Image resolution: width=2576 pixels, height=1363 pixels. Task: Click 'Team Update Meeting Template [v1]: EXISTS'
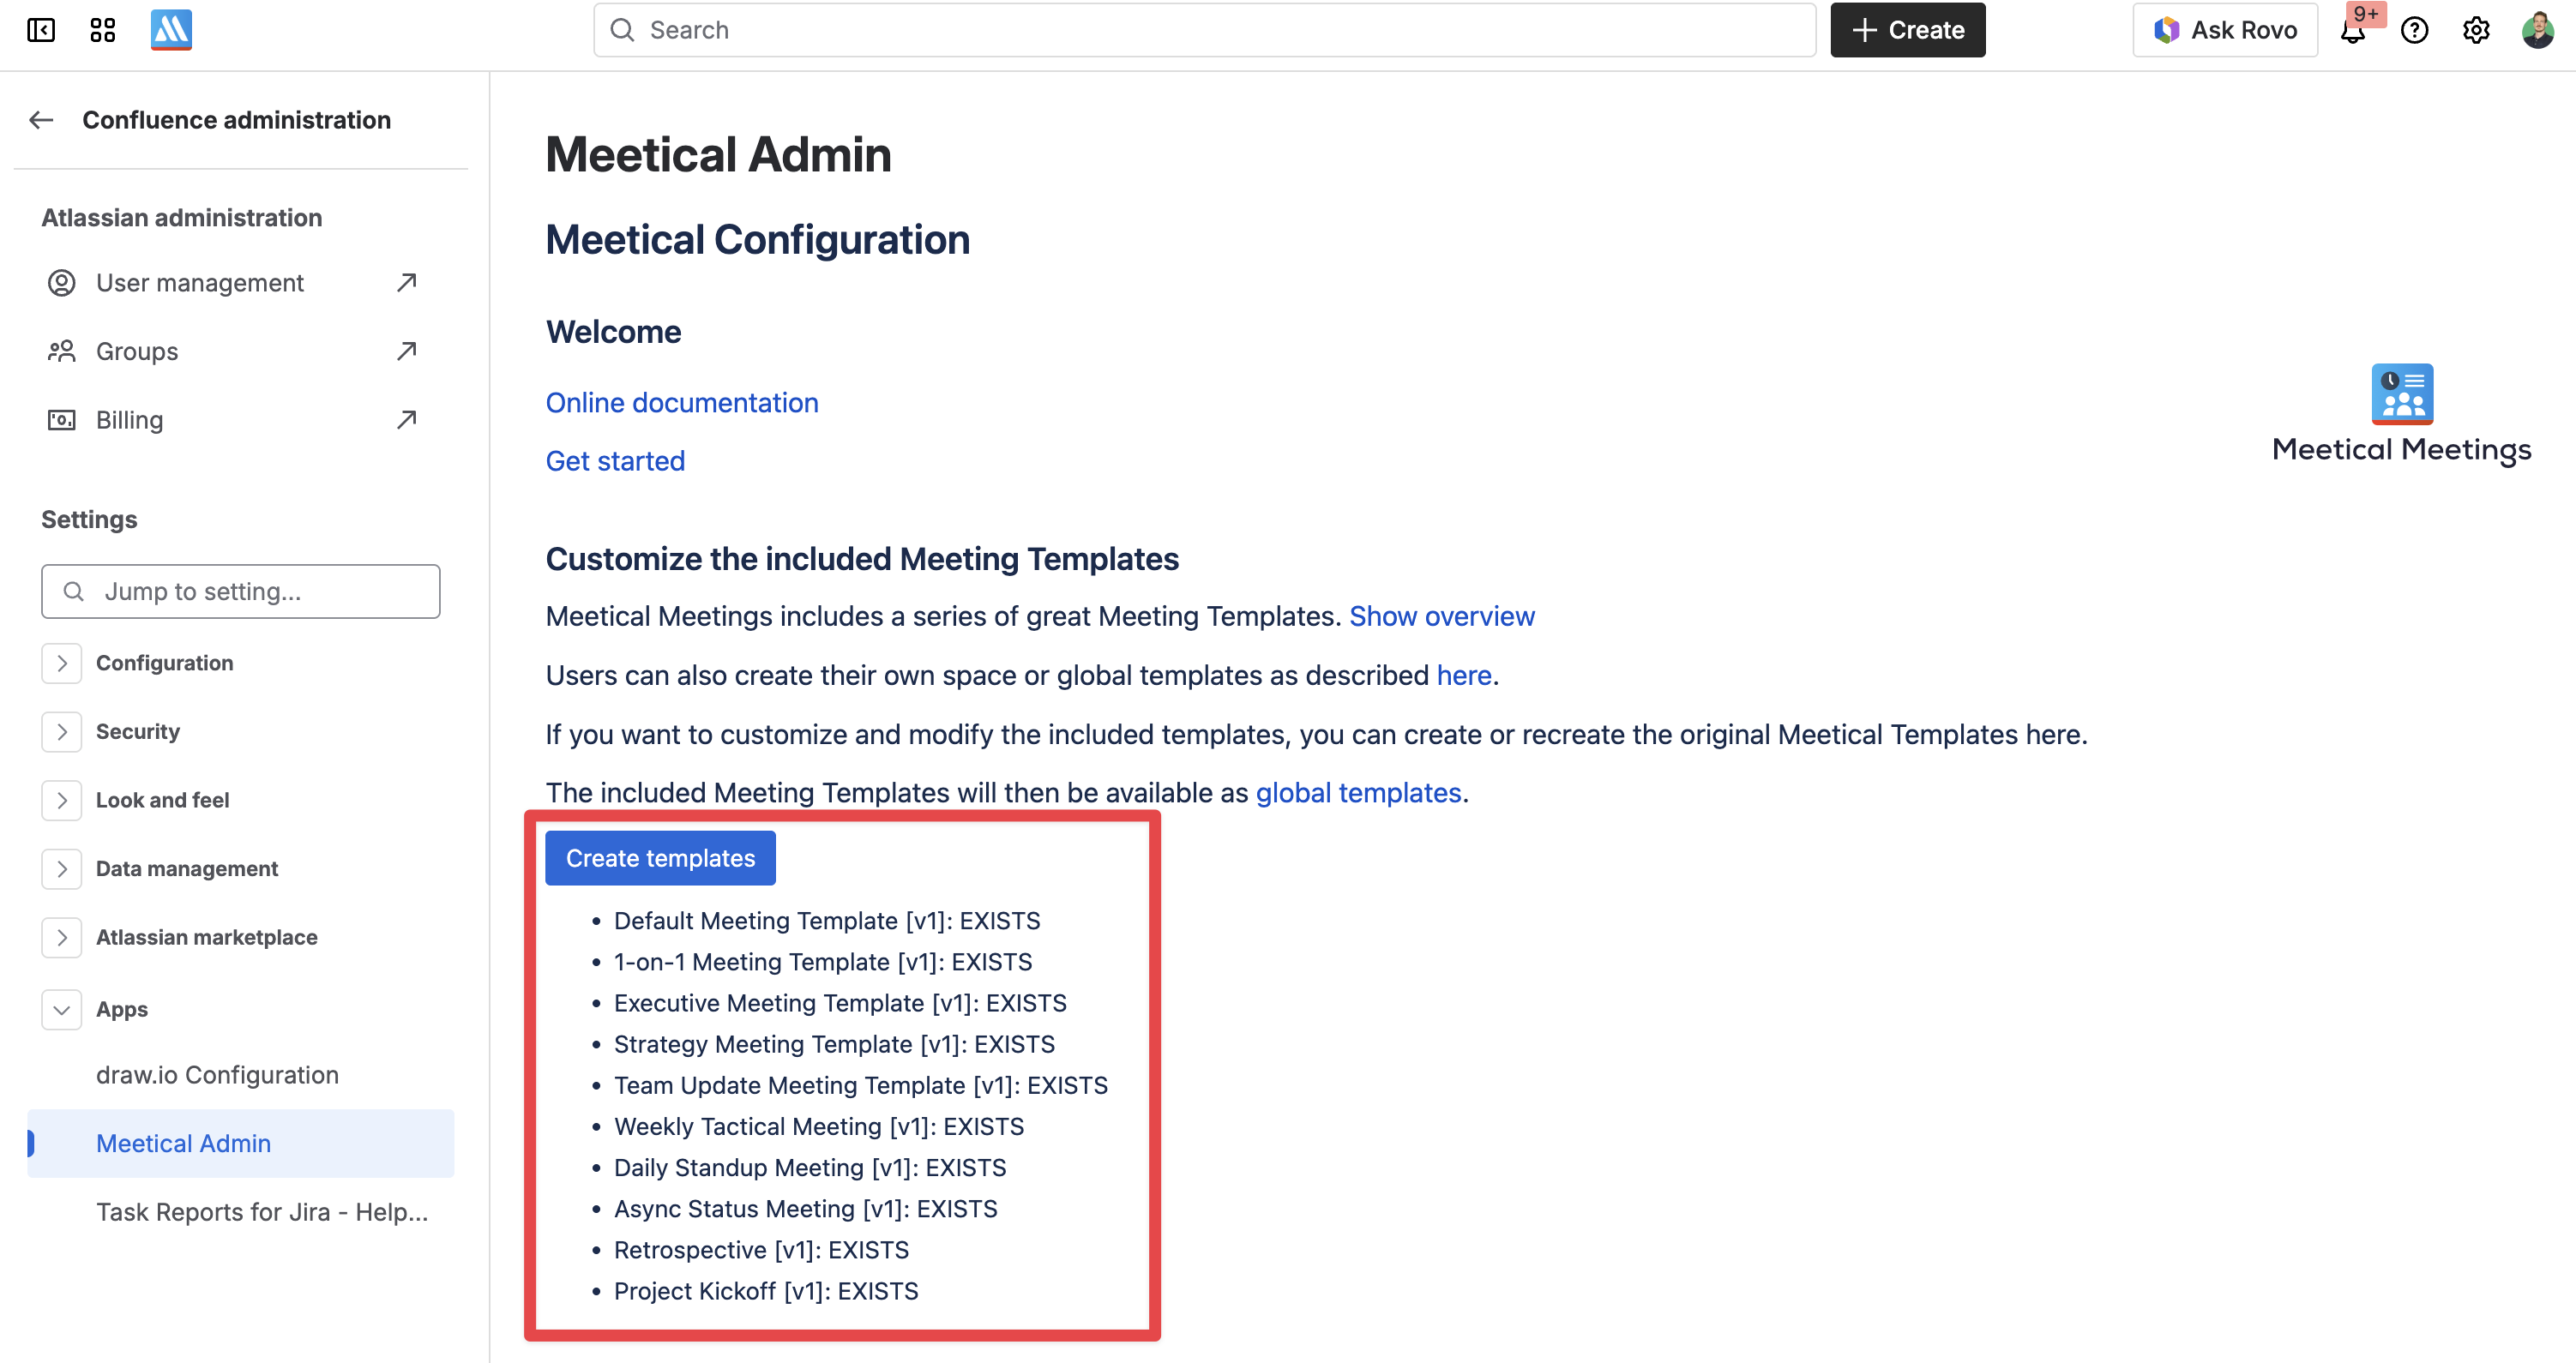[x=861, y=1085]
